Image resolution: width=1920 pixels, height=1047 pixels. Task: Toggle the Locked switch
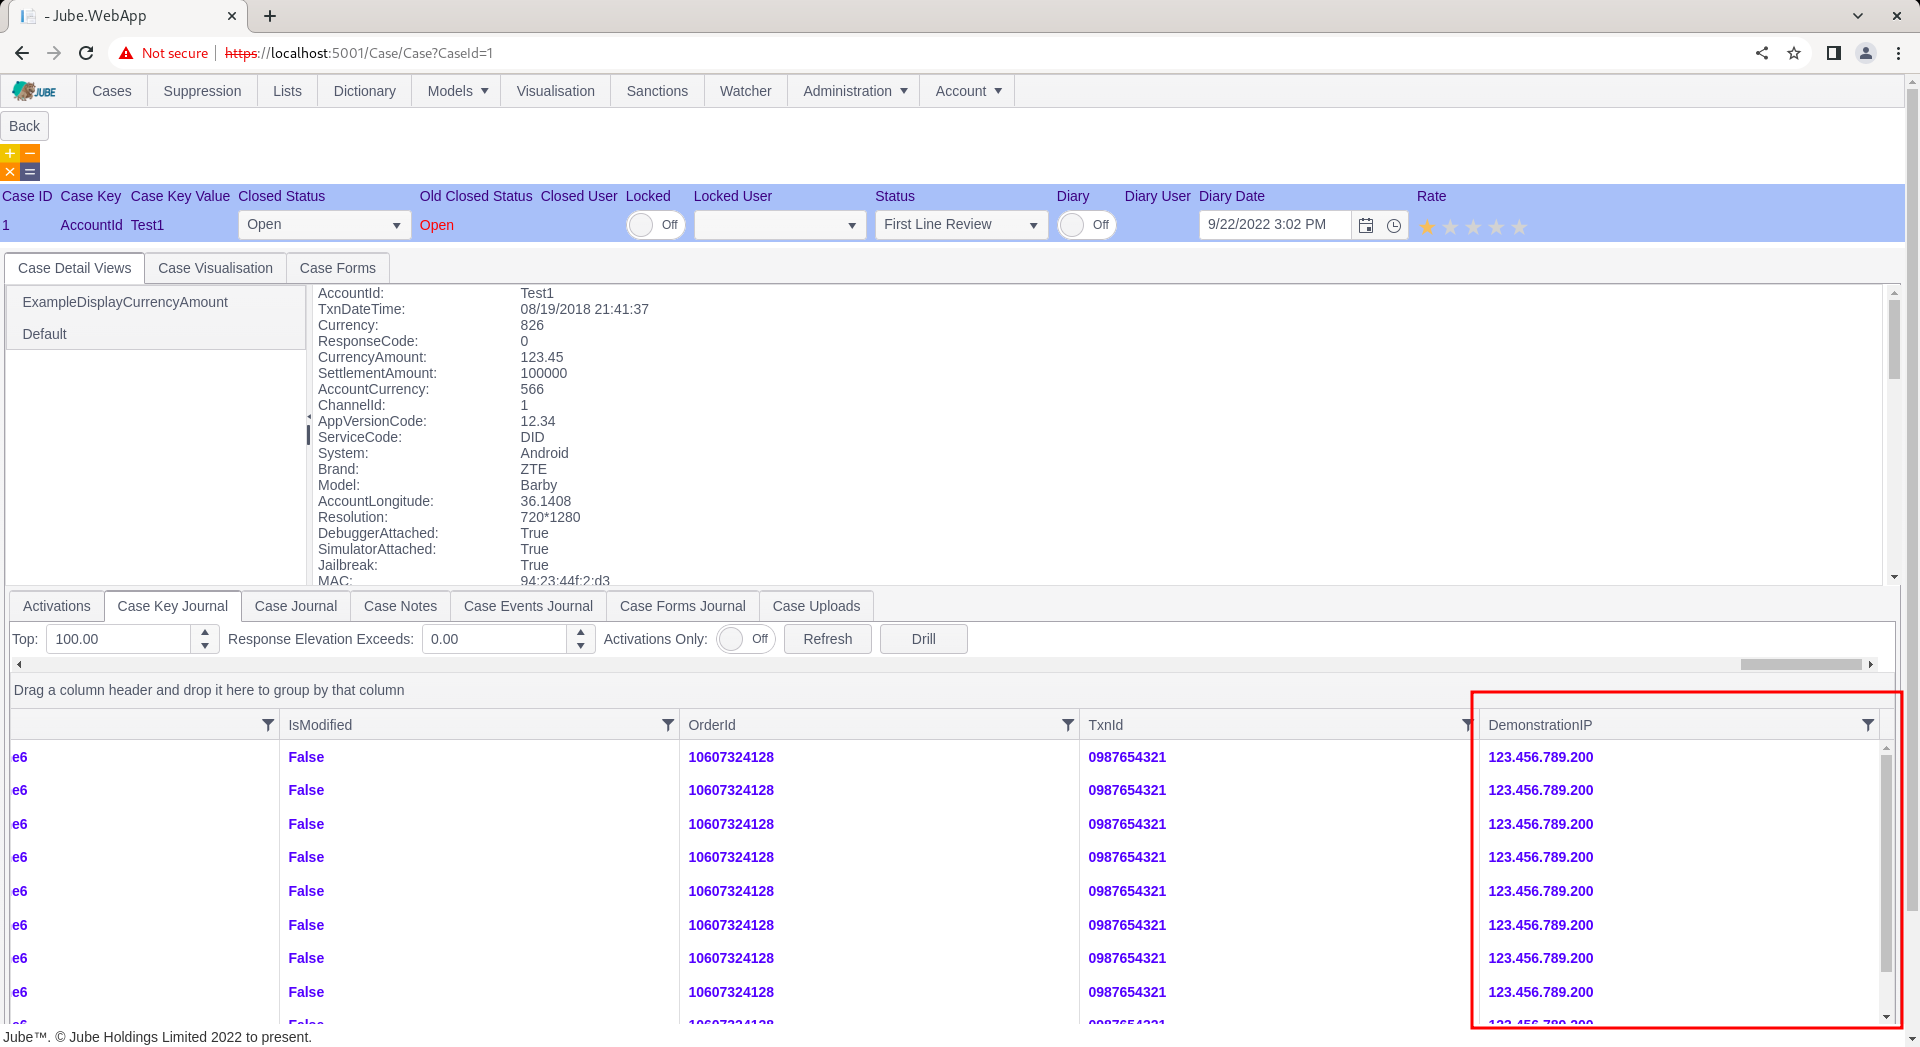[655, 225]
